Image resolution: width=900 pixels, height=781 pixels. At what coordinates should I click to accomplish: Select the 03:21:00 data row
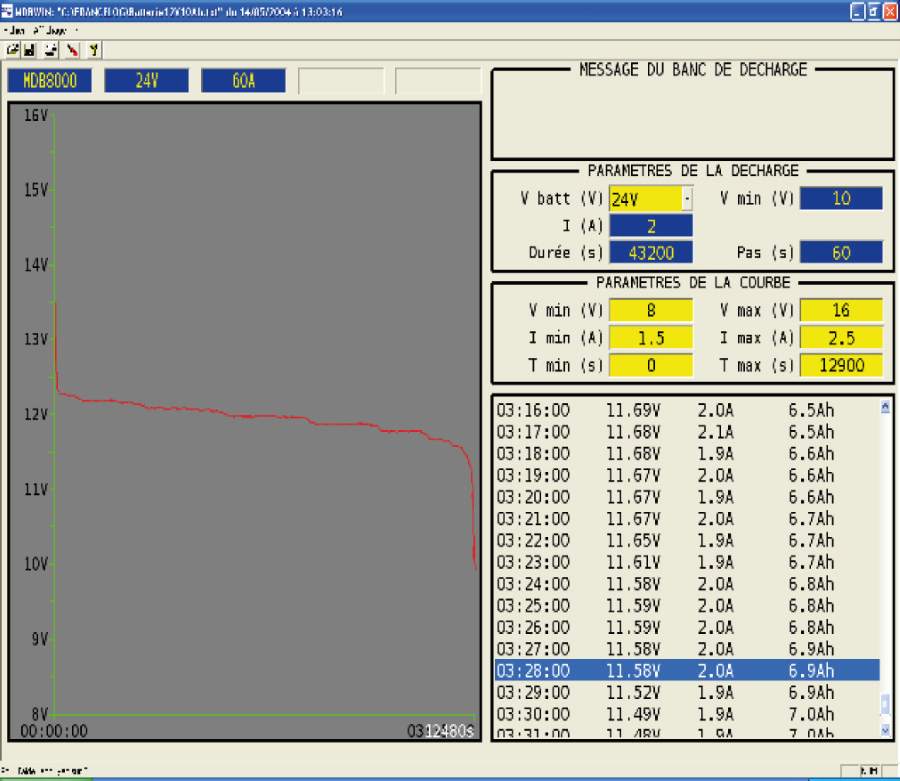[687, 519]
